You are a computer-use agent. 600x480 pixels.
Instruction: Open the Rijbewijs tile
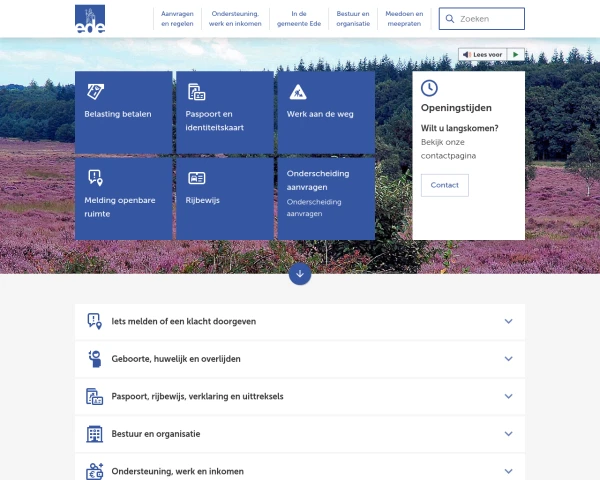[225, 199]
